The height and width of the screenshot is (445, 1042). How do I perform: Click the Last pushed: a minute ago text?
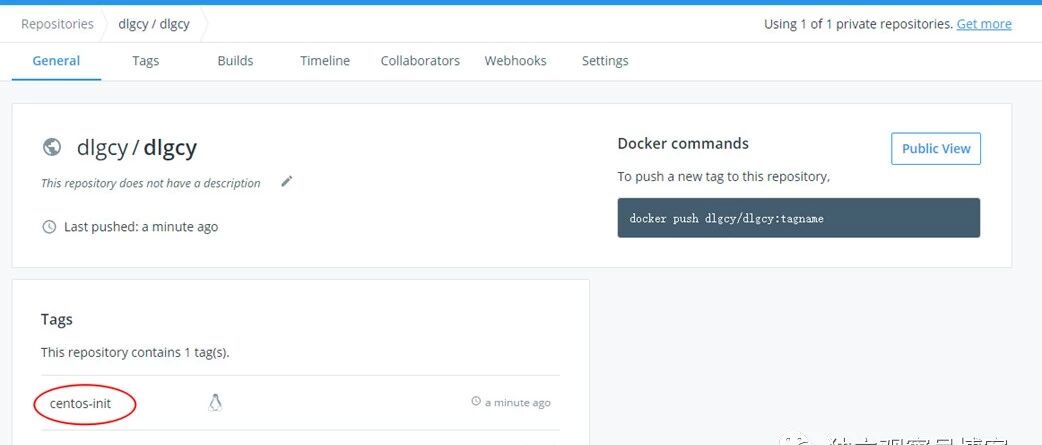click(141, 227)
